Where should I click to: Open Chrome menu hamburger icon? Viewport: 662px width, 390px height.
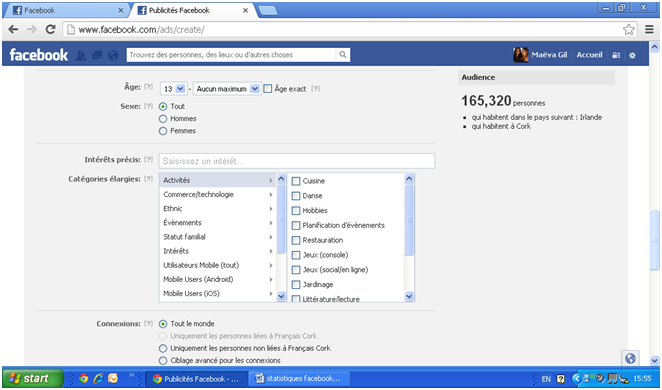(x=649, y=29)
